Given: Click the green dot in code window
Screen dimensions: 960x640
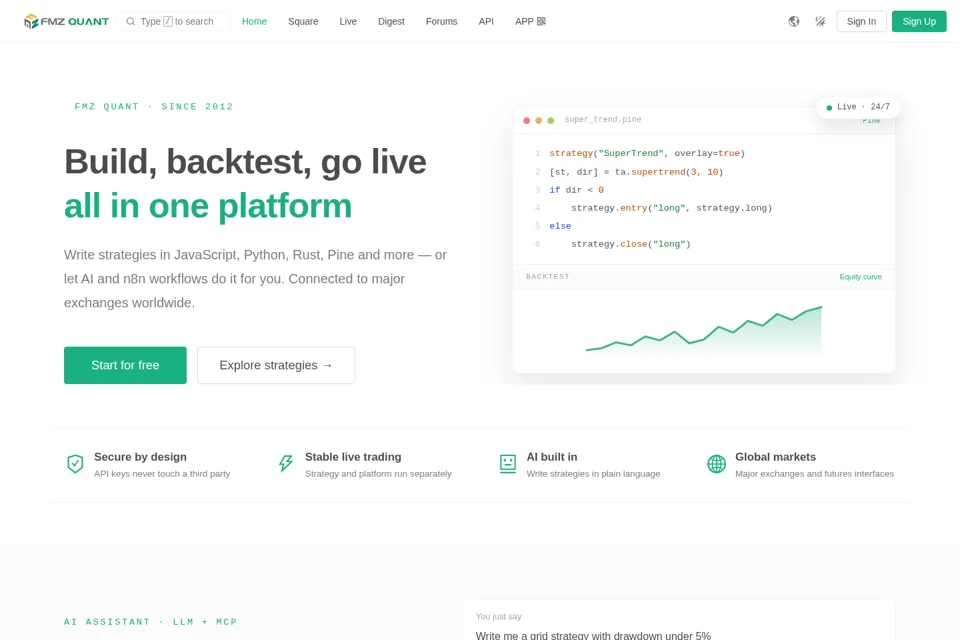Looking at the screenshot, I should point(550,121).
